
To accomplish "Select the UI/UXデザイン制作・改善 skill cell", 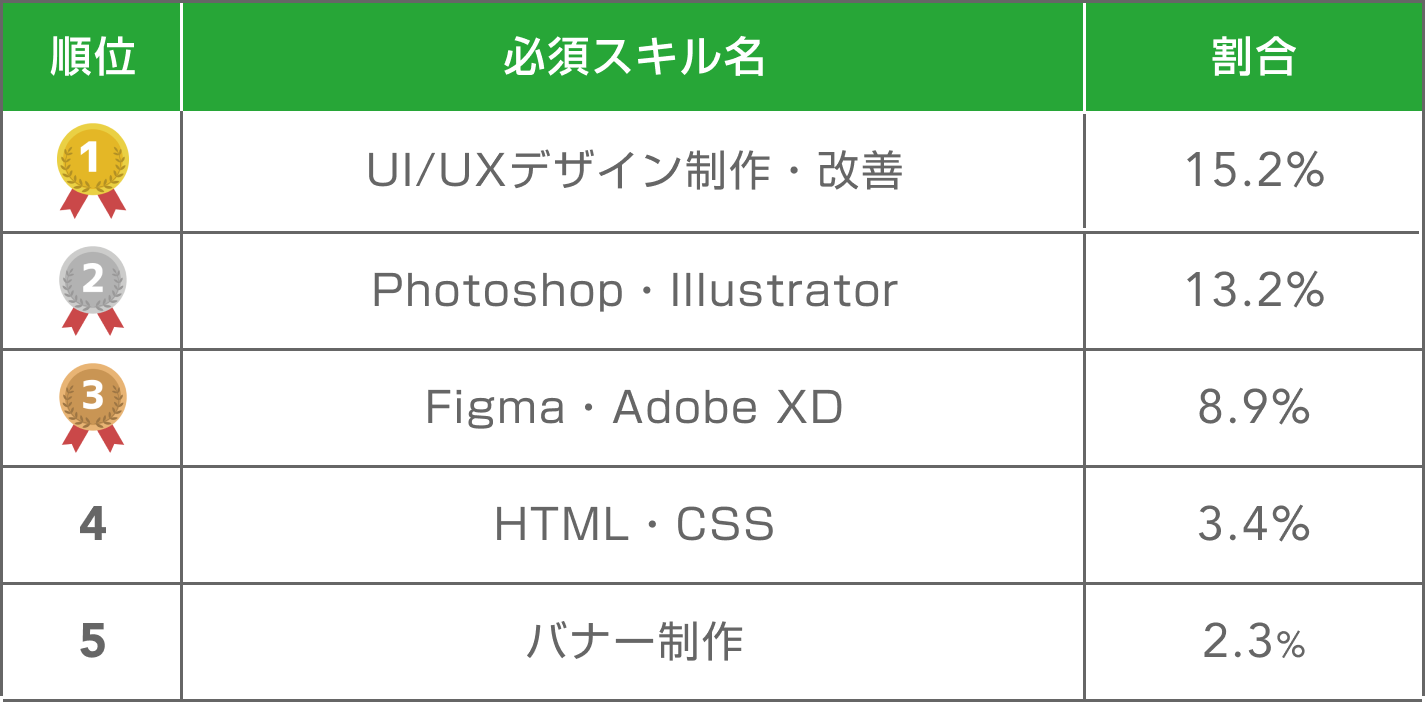I will coord(634,171).
